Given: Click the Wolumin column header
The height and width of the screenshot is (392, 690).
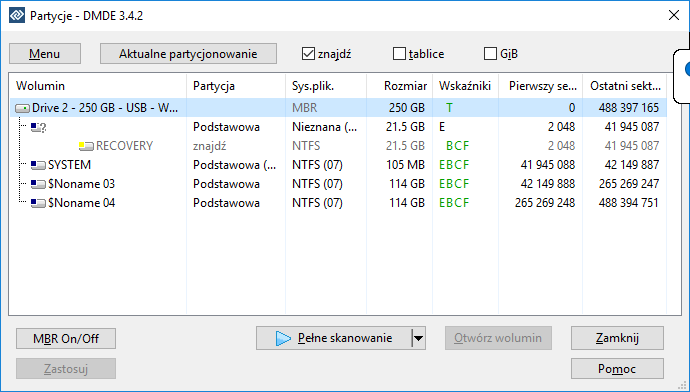Looking at the screenshot, I should pyautogui.click(x=98, y=86).
